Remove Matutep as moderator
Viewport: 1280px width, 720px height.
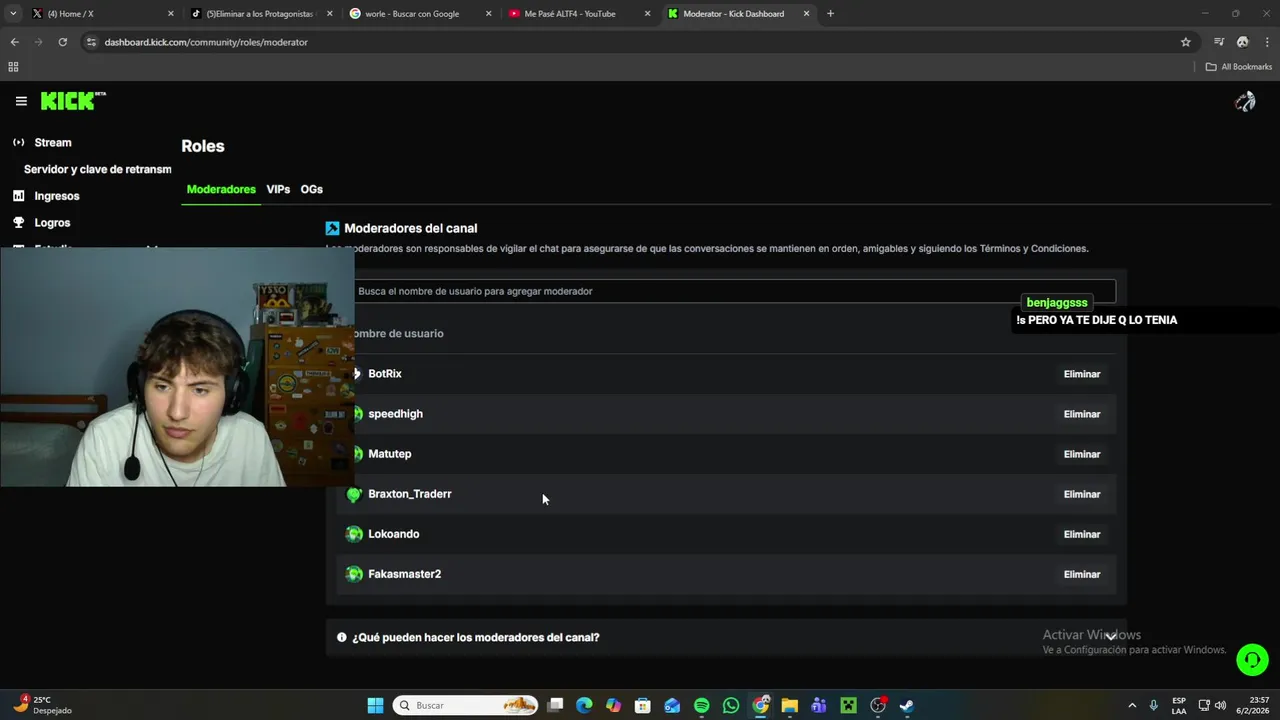[1082, 454]
